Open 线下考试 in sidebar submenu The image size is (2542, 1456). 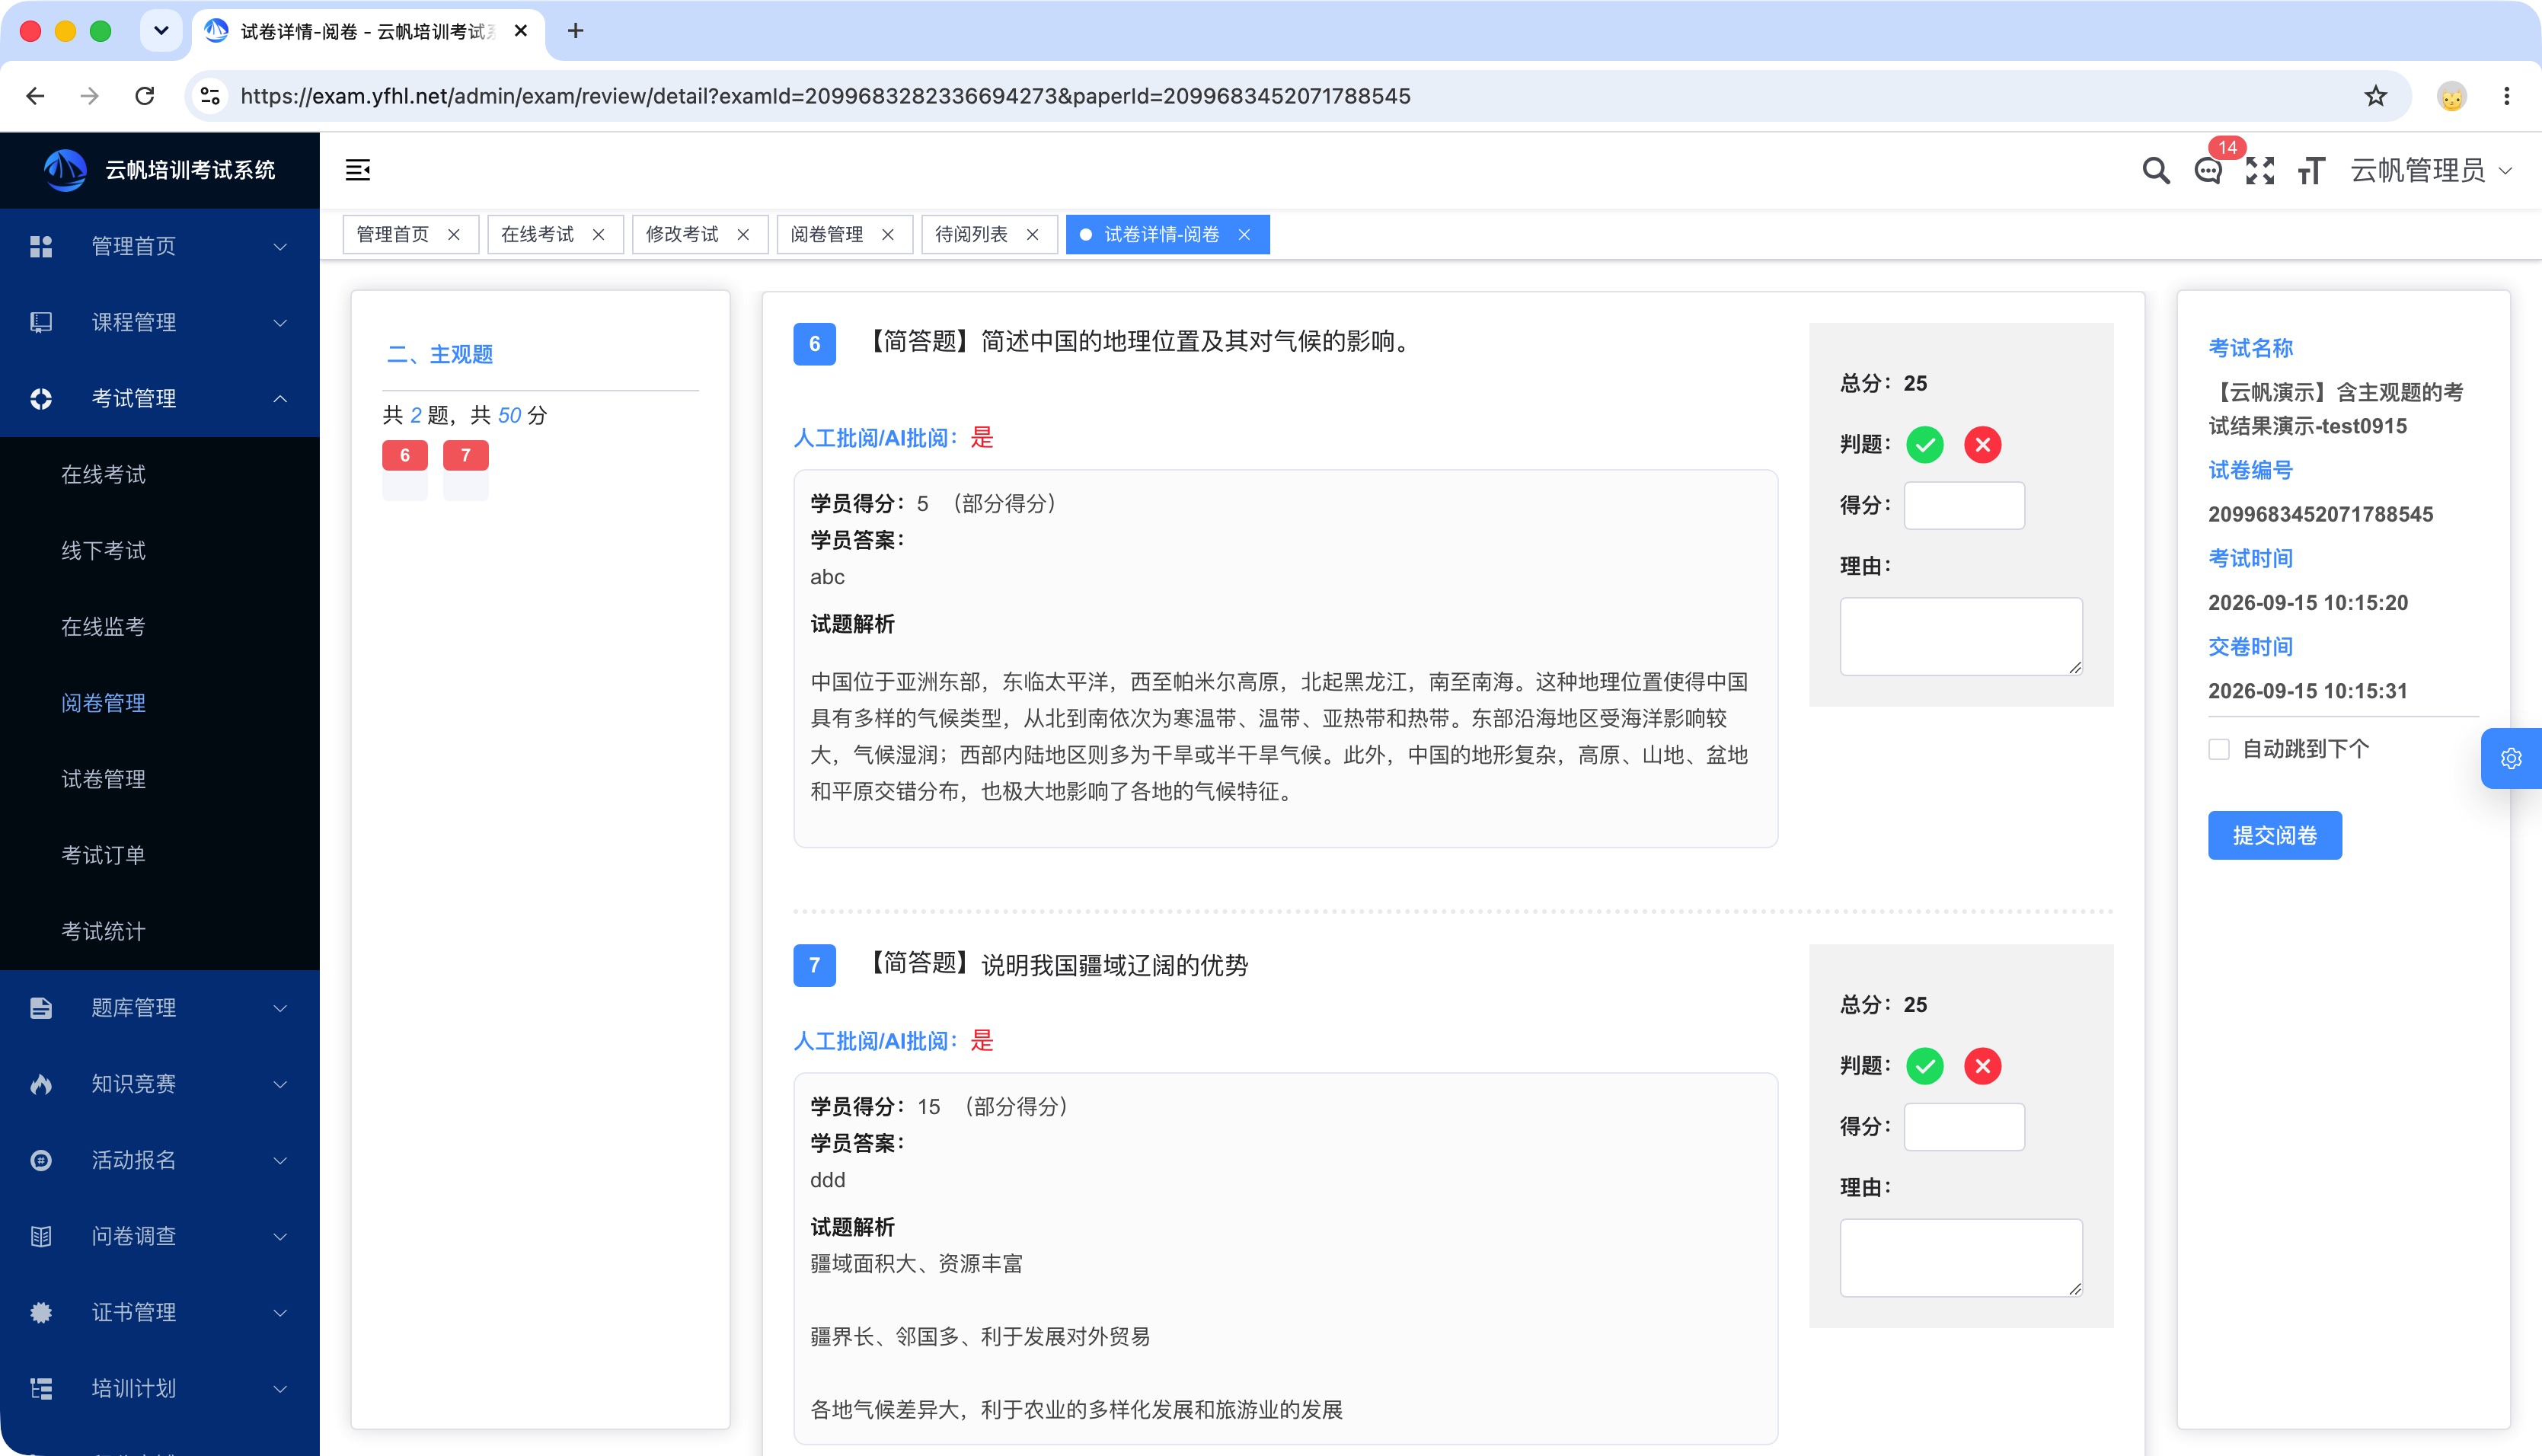(103, 550)
